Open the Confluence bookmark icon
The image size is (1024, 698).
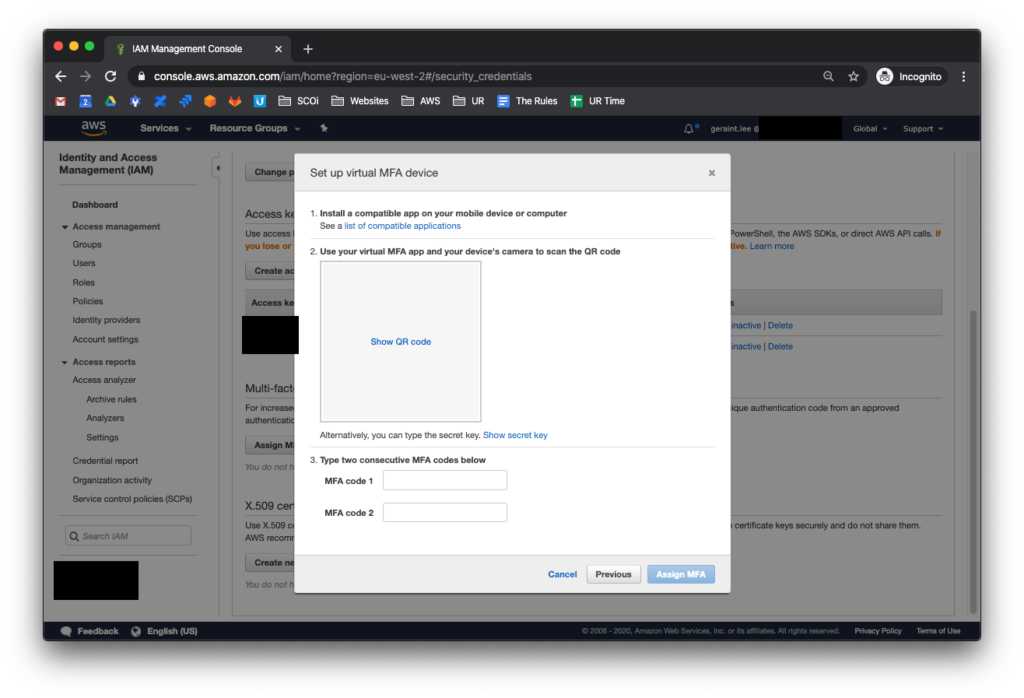tap(160, 101)
